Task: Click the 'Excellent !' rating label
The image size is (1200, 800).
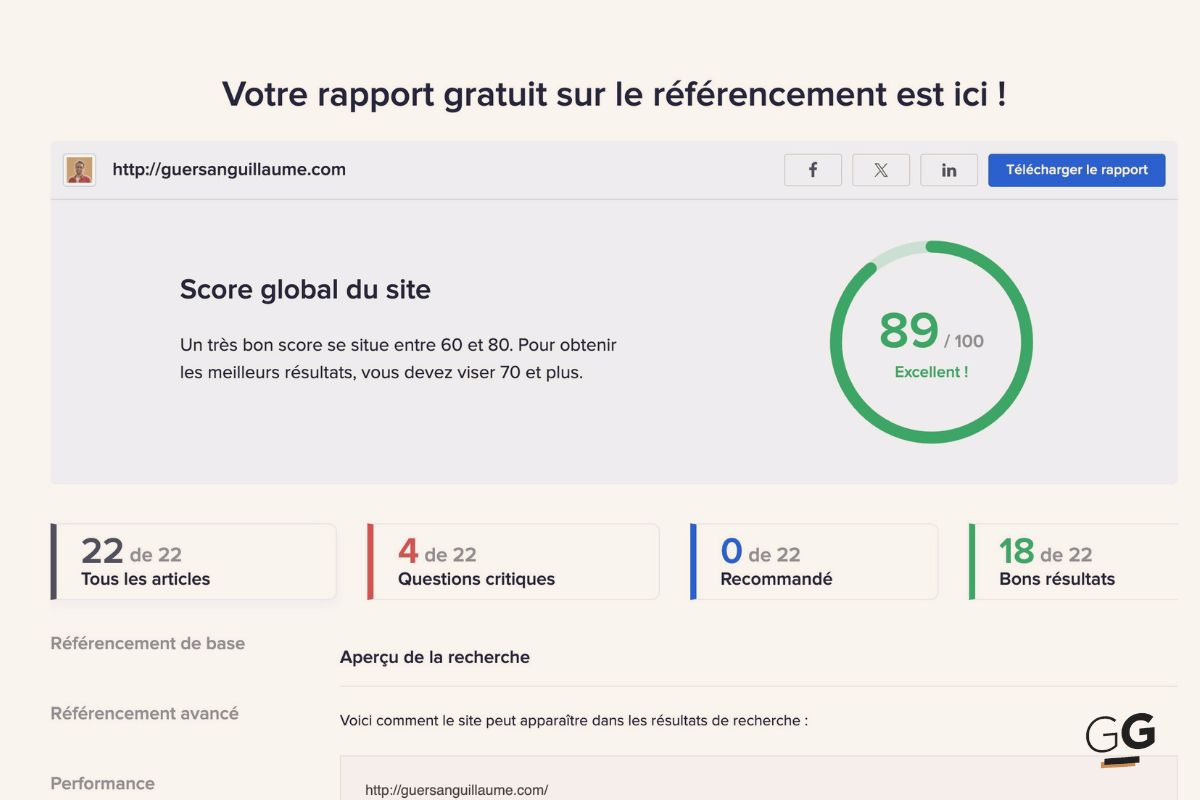Action: 931,371
